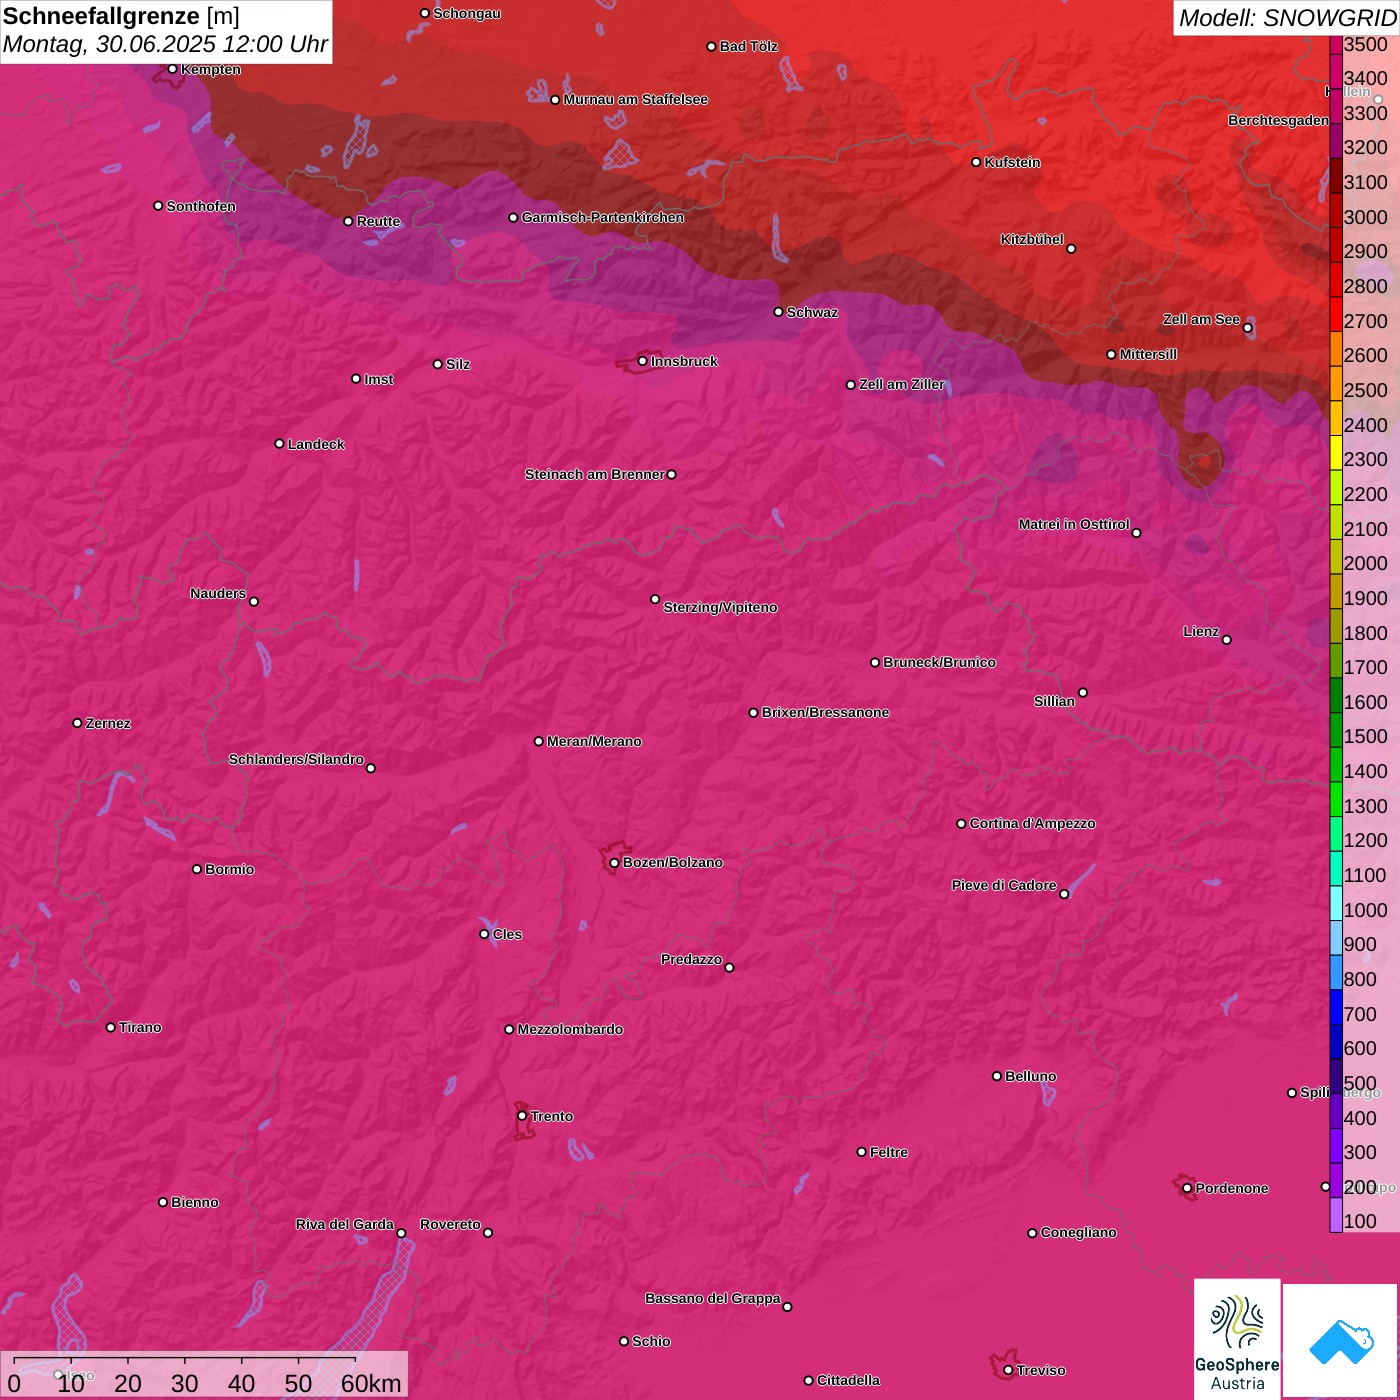Click the Schongau label
1400x1400 pixels.
[466, 13]
